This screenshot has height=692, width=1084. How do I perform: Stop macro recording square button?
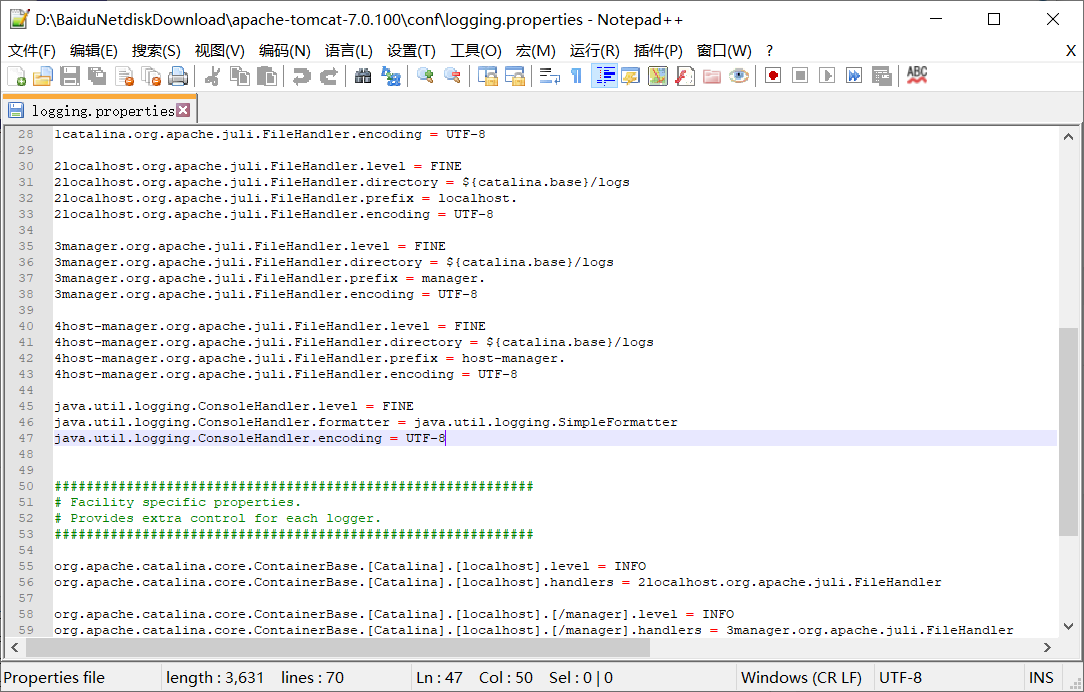[800, 76]
